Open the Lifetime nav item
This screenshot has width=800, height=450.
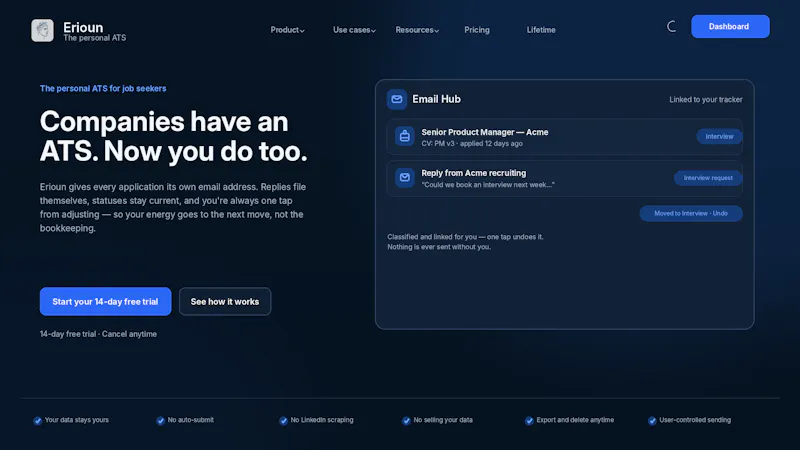[541, 30]
